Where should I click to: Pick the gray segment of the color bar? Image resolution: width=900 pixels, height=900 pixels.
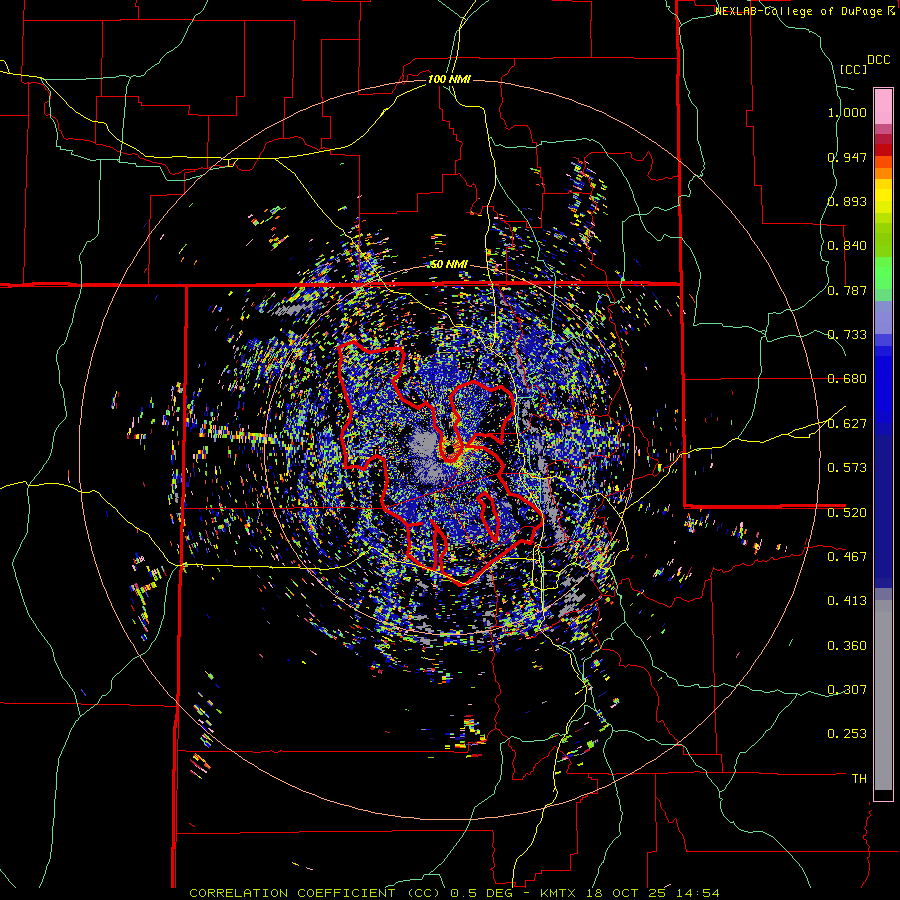click(883, 695)
